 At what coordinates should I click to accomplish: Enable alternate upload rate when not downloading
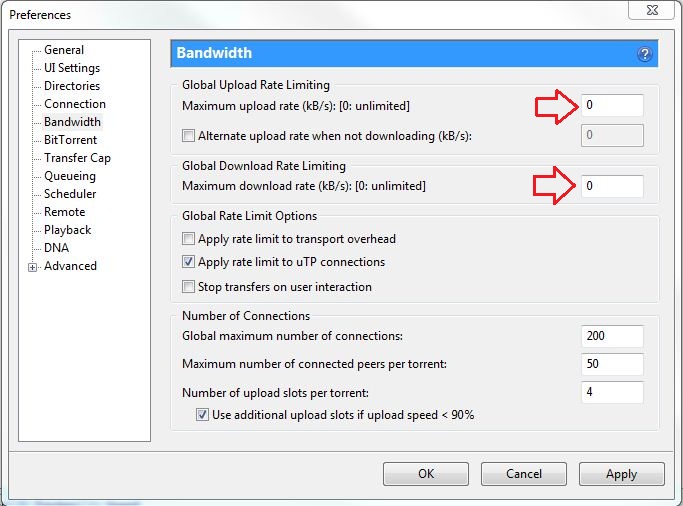188,135
